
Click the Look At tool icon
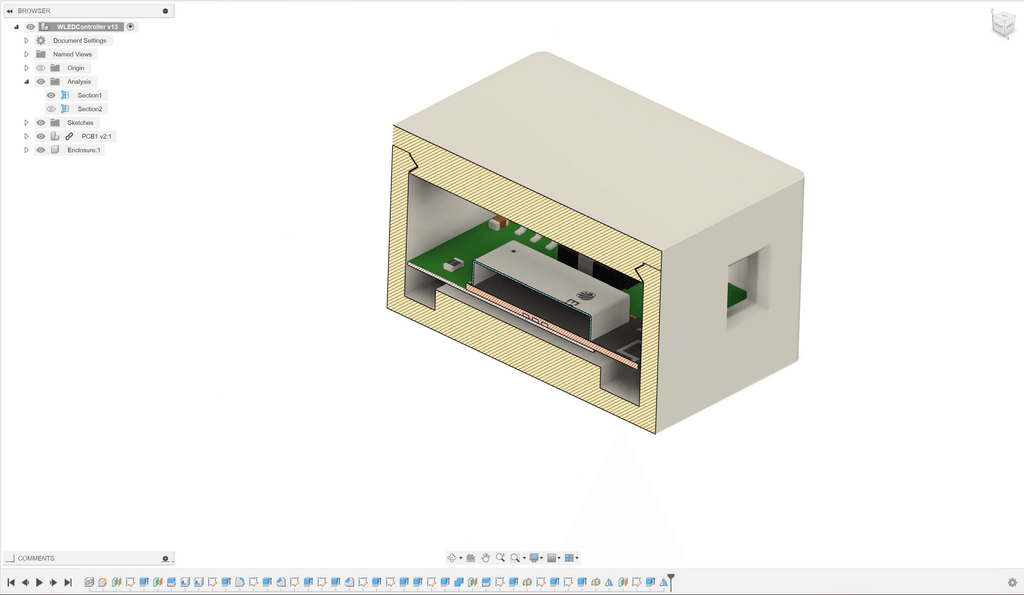[471, 558]
